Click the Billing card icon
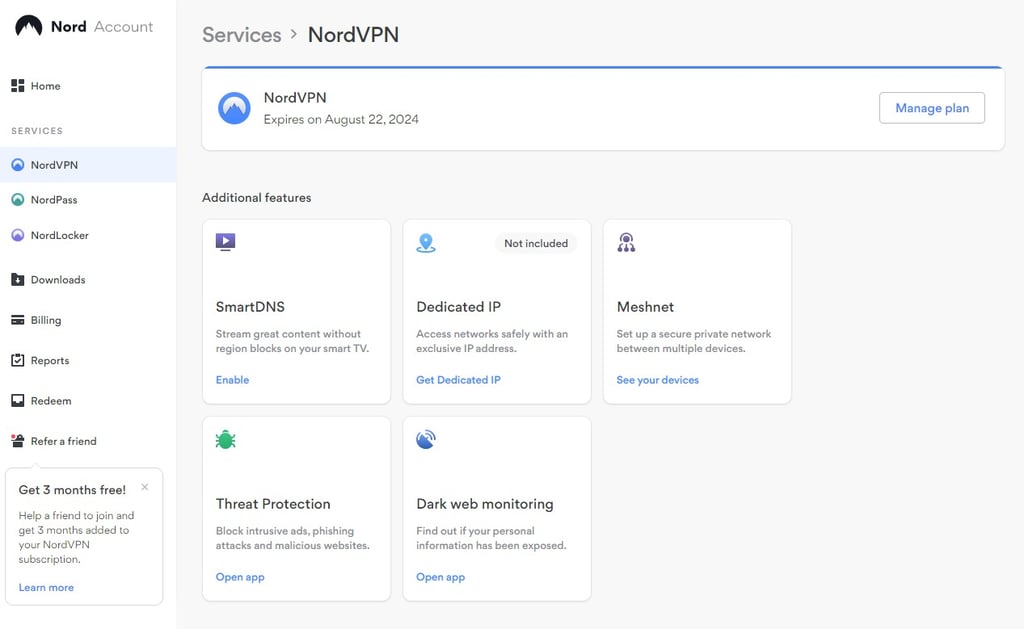Screen dimensions: 1024x629 pos(18,320)
